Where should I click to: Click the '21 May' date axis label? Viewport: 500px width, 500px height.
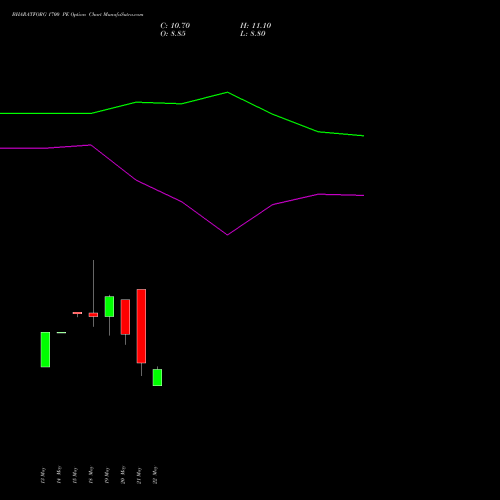[139, 475]
